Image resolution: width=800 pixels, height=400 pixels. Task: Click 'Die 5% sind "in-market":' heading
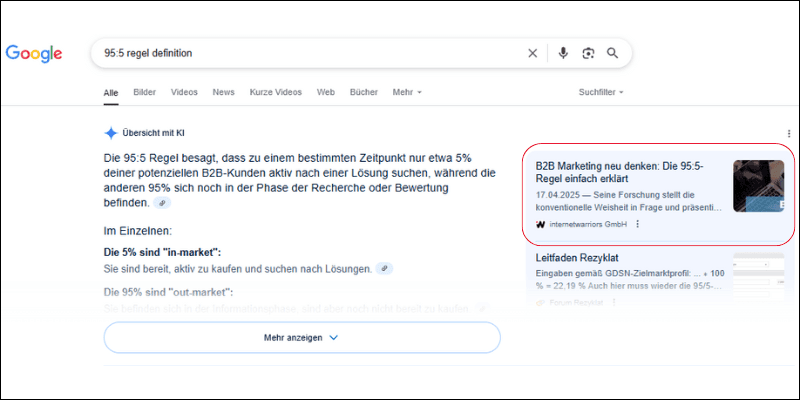tap(162, 253)
